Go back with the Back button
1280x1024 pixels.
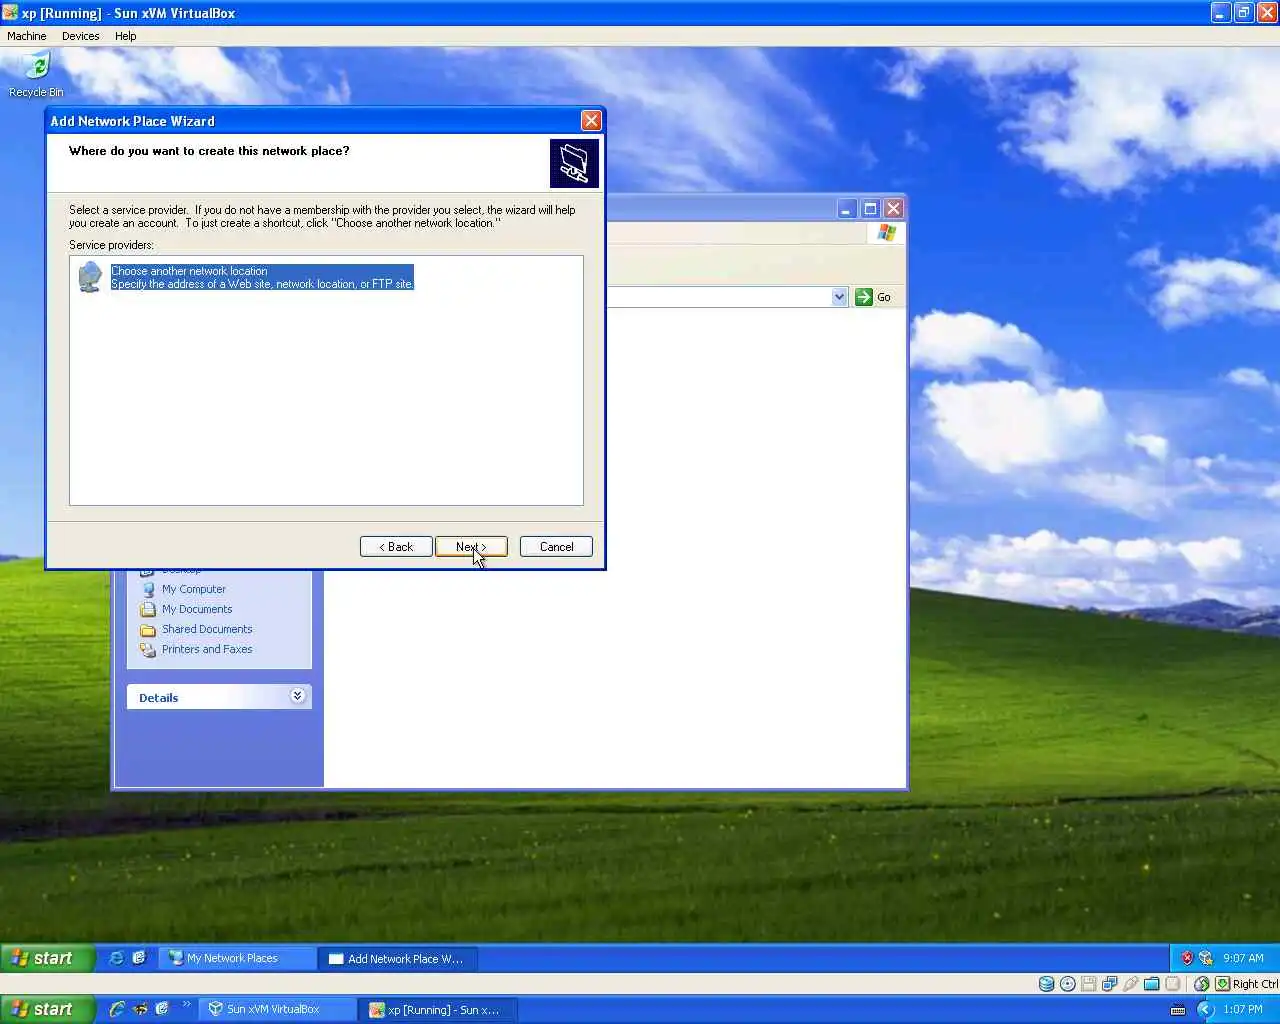396,547
